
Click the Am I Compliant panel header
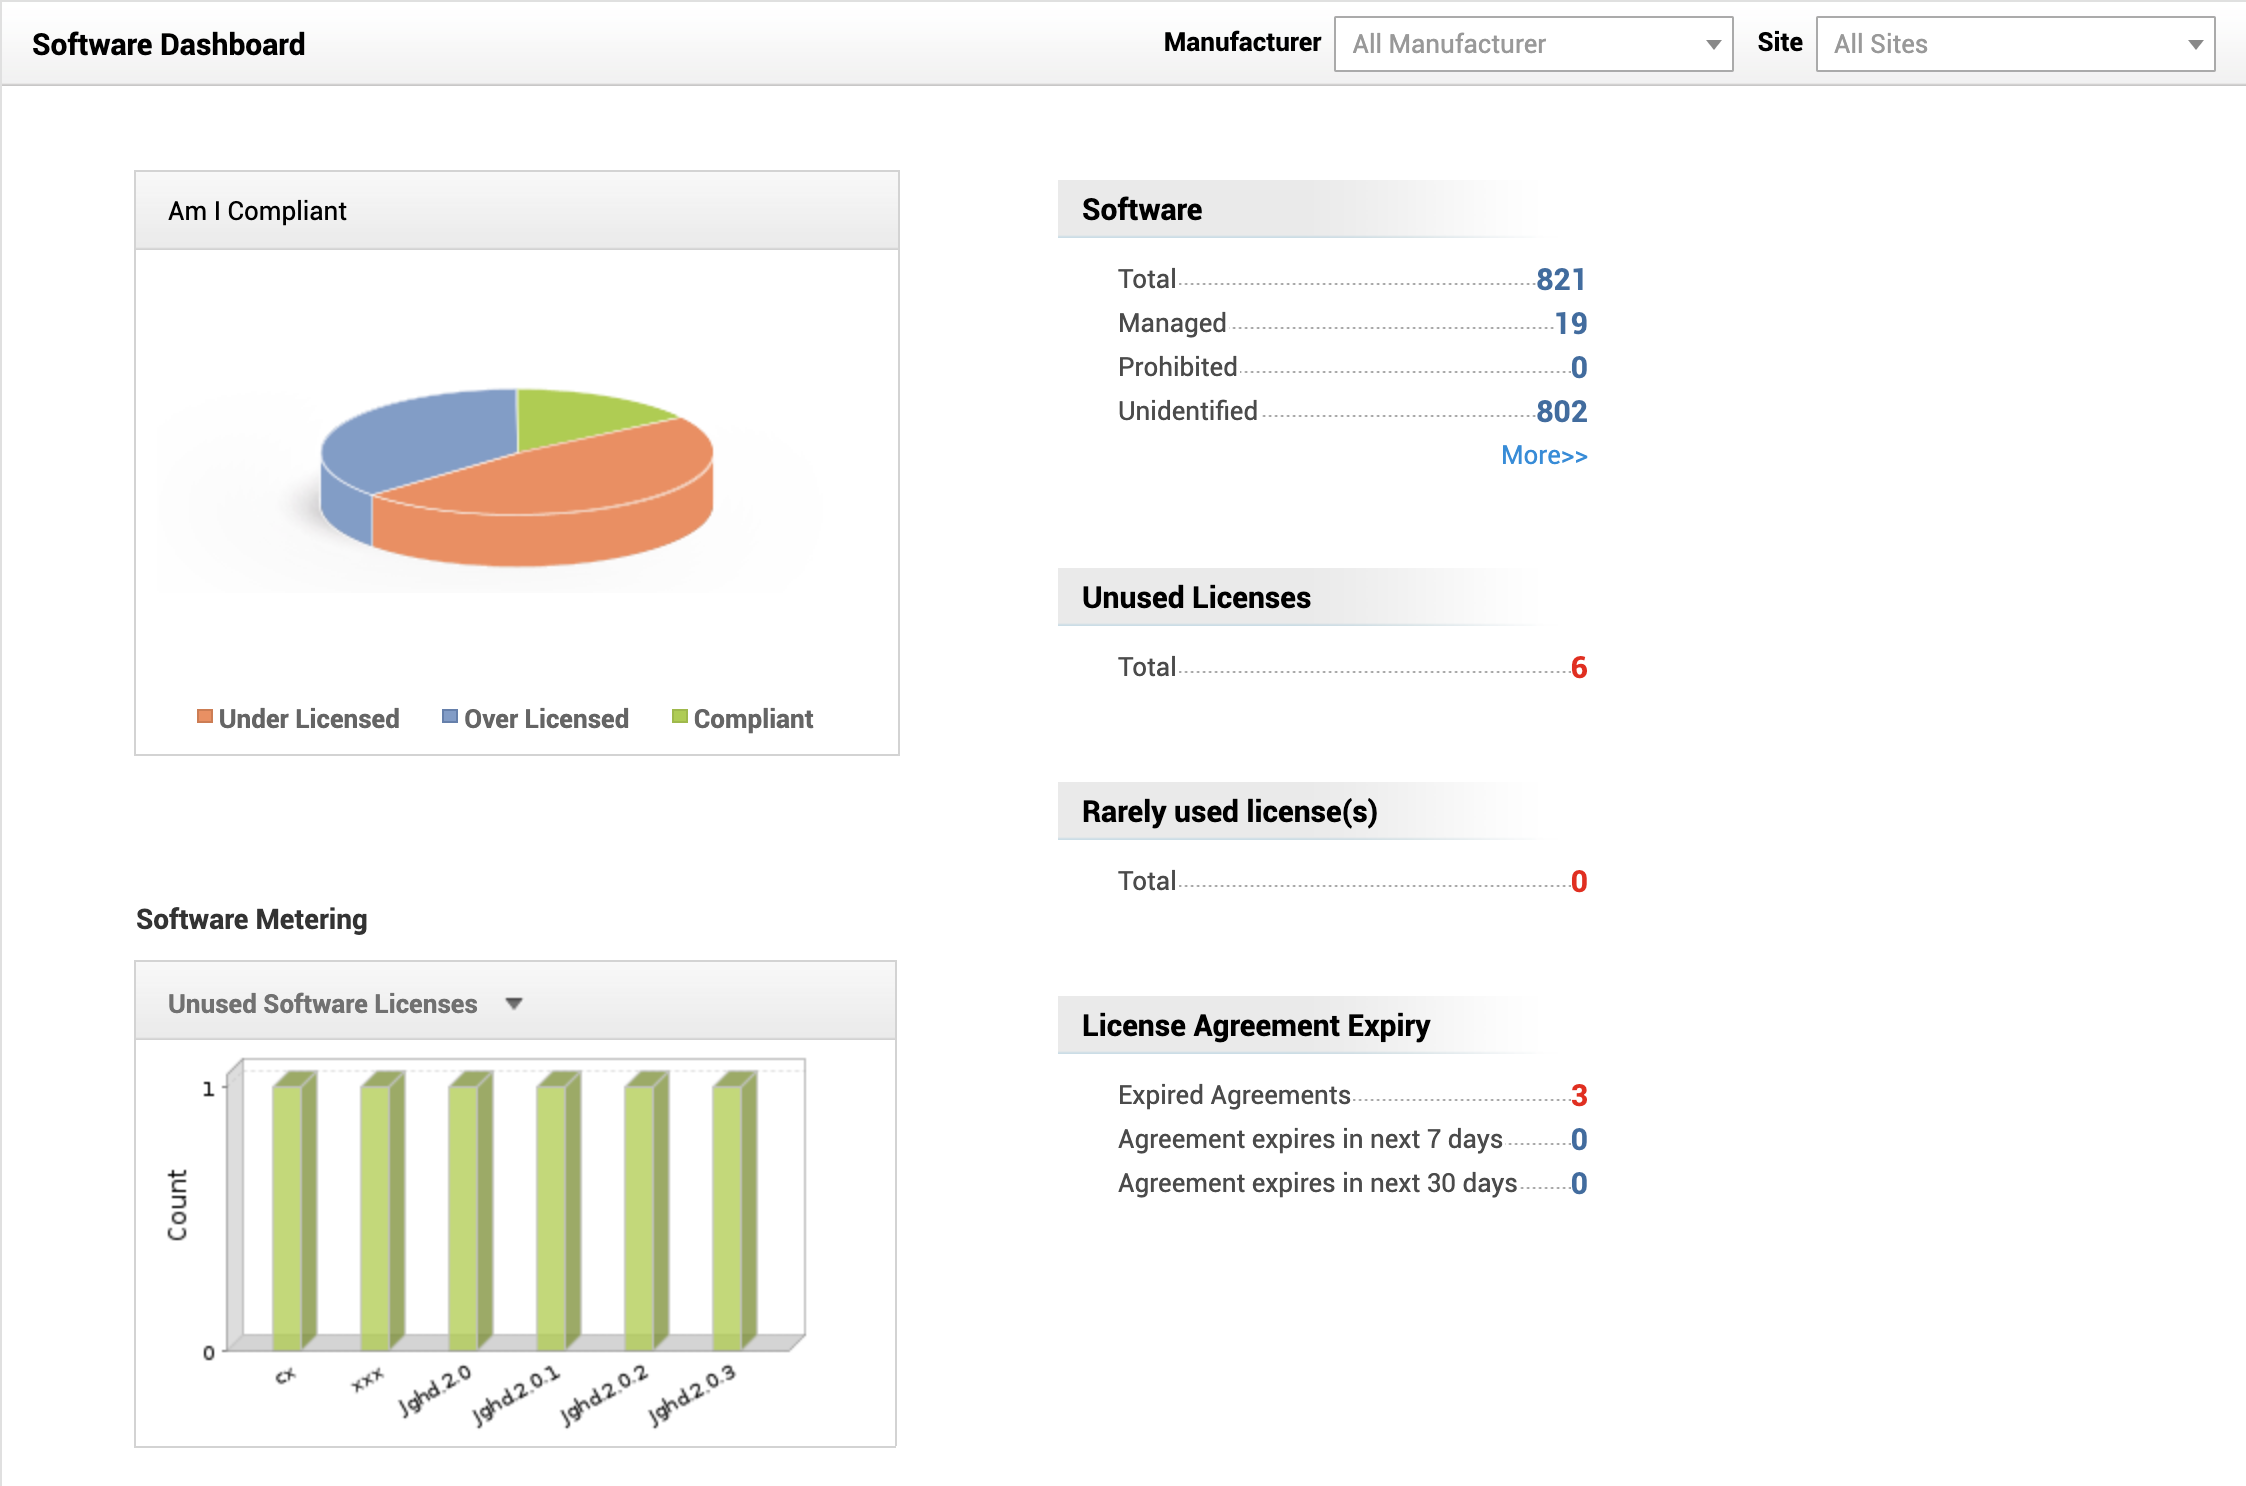coord(257,211)
